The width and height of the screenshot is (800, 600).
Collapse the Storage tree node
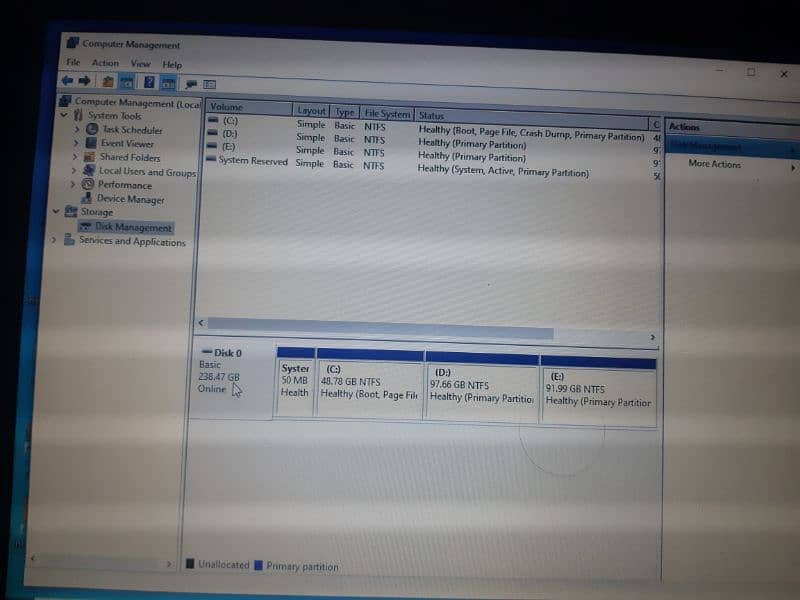(56, 212)
